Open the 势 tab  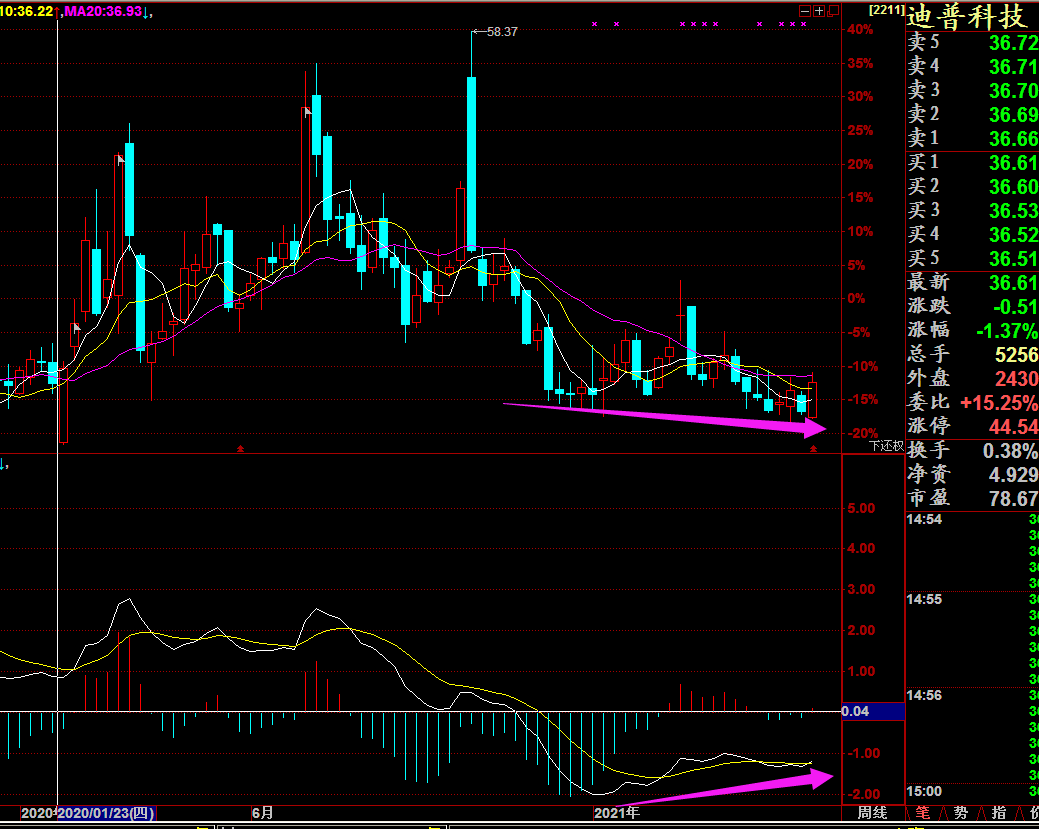click(961, 813)
